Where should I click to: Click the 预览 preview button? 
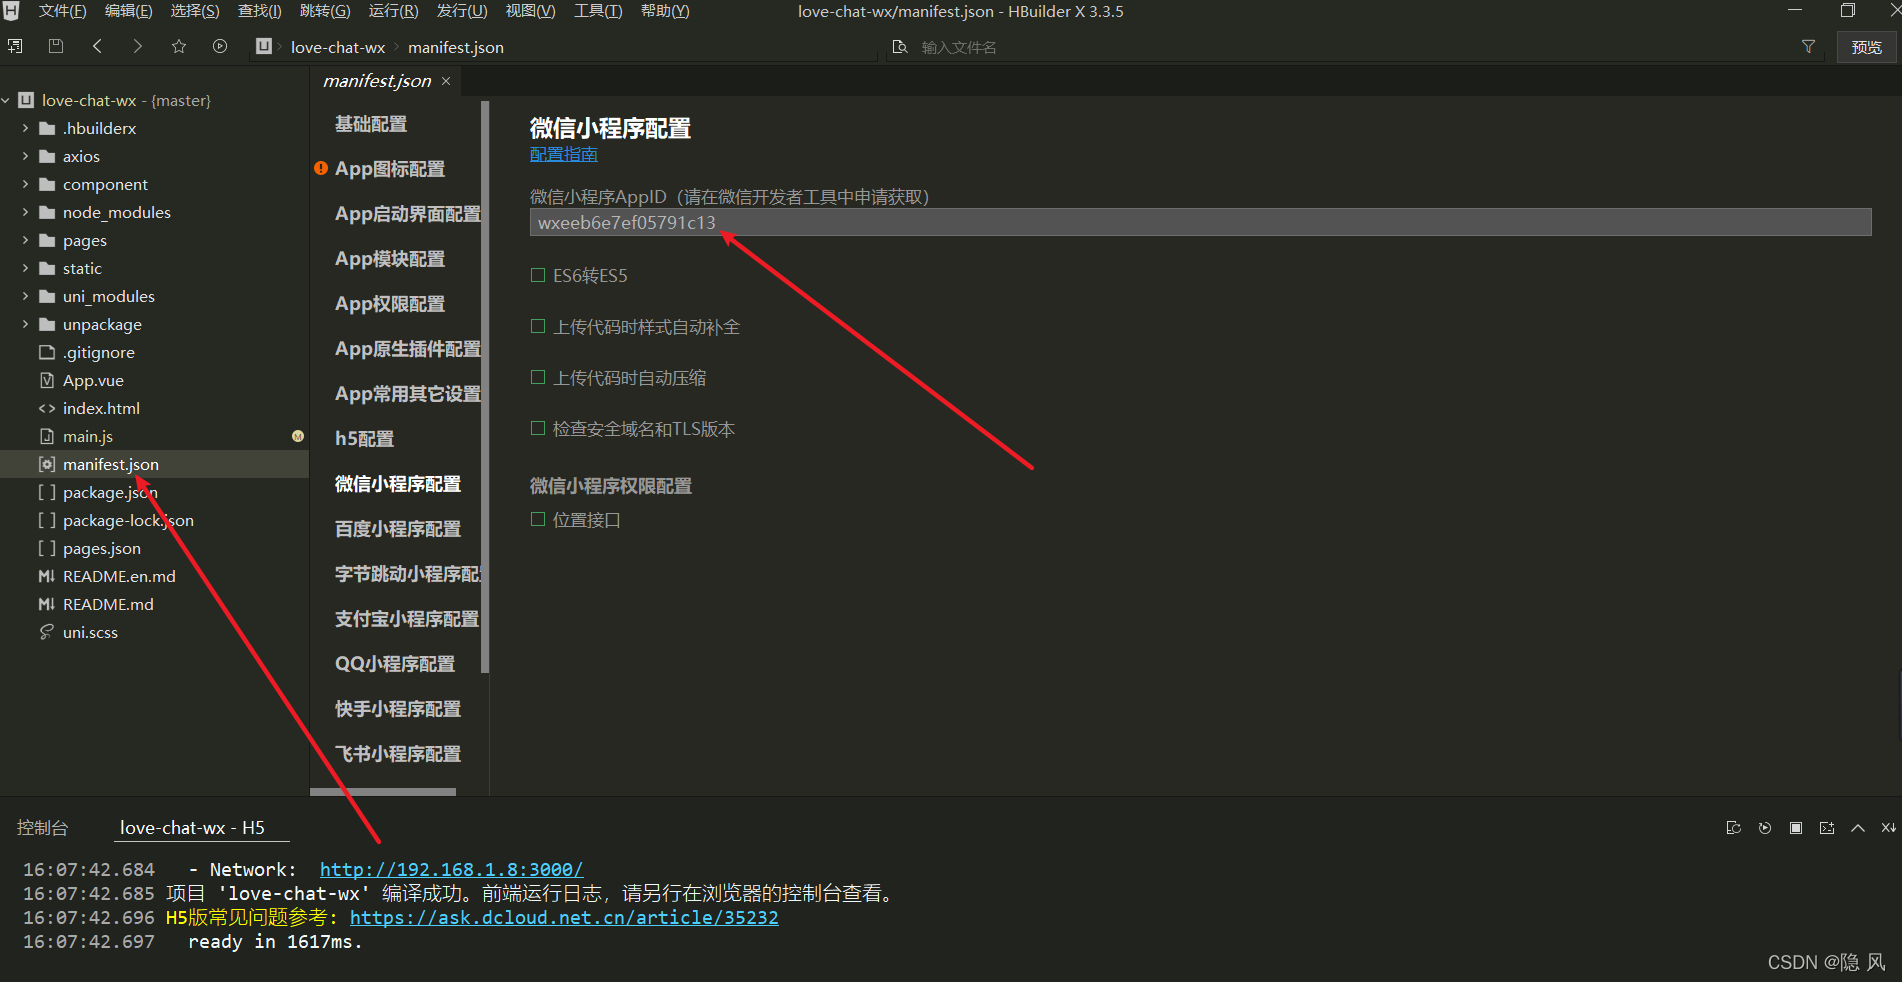(x=1866, y=47)
